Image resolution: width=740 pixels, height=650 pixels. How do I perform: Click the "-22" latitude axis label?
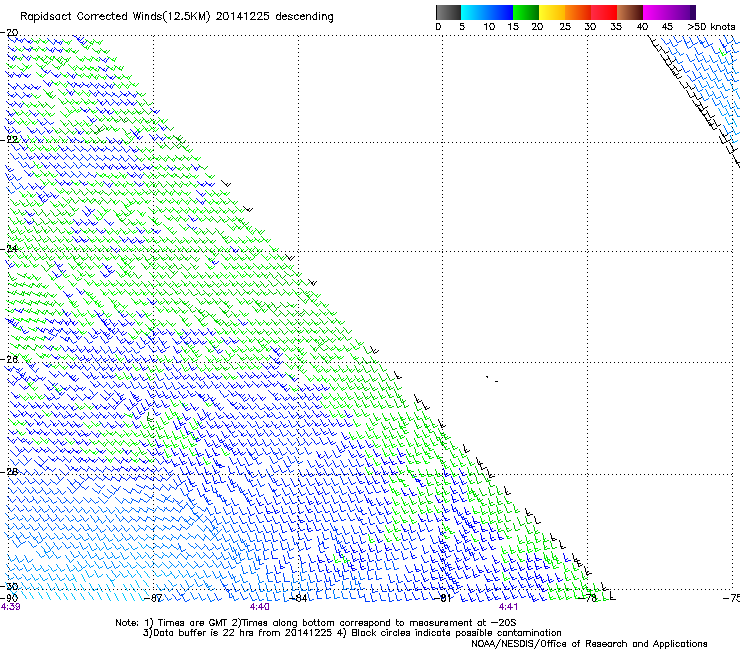tap(9, 140)
